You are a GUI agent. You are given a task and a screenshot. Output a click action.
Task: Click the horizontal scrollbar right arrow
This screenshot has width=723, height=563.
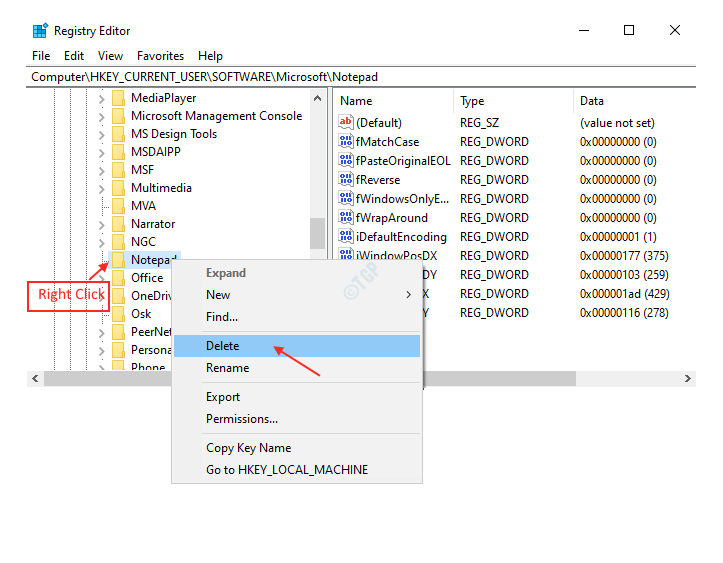[687, 379]
